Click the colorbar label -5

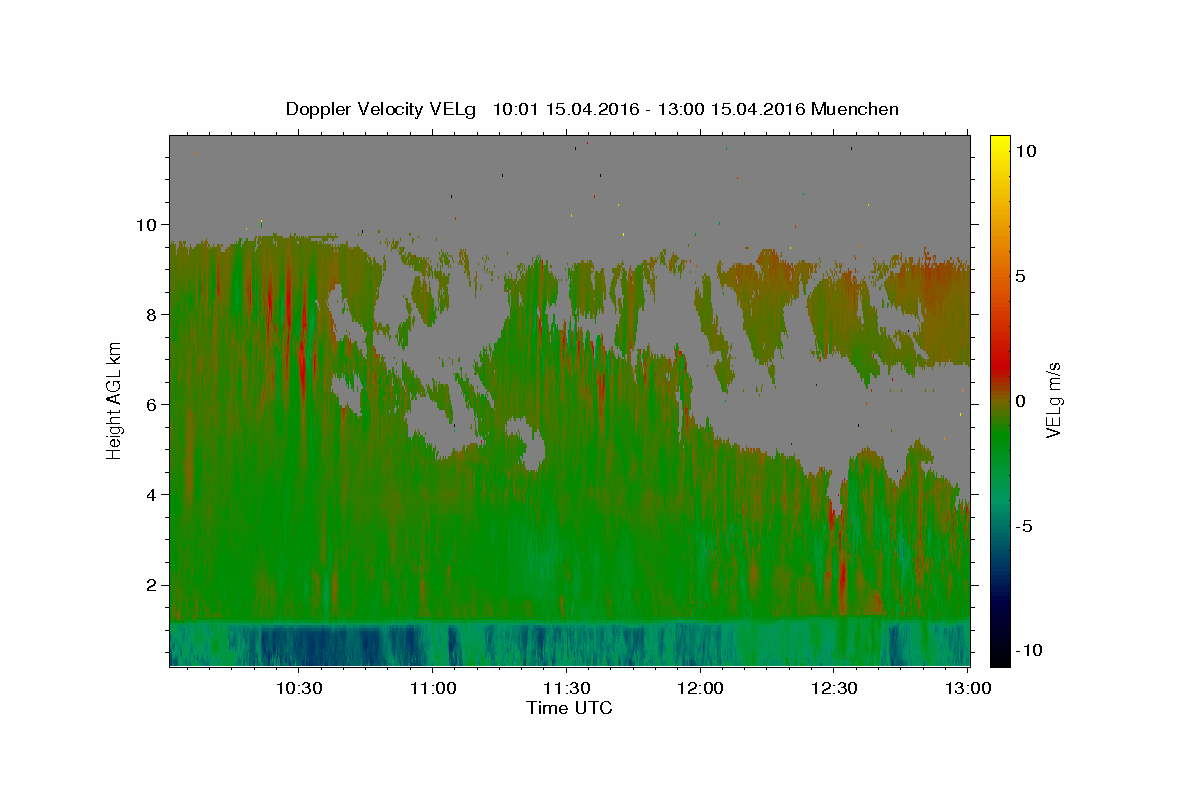pyautogui.click(x=1025, y=526)
